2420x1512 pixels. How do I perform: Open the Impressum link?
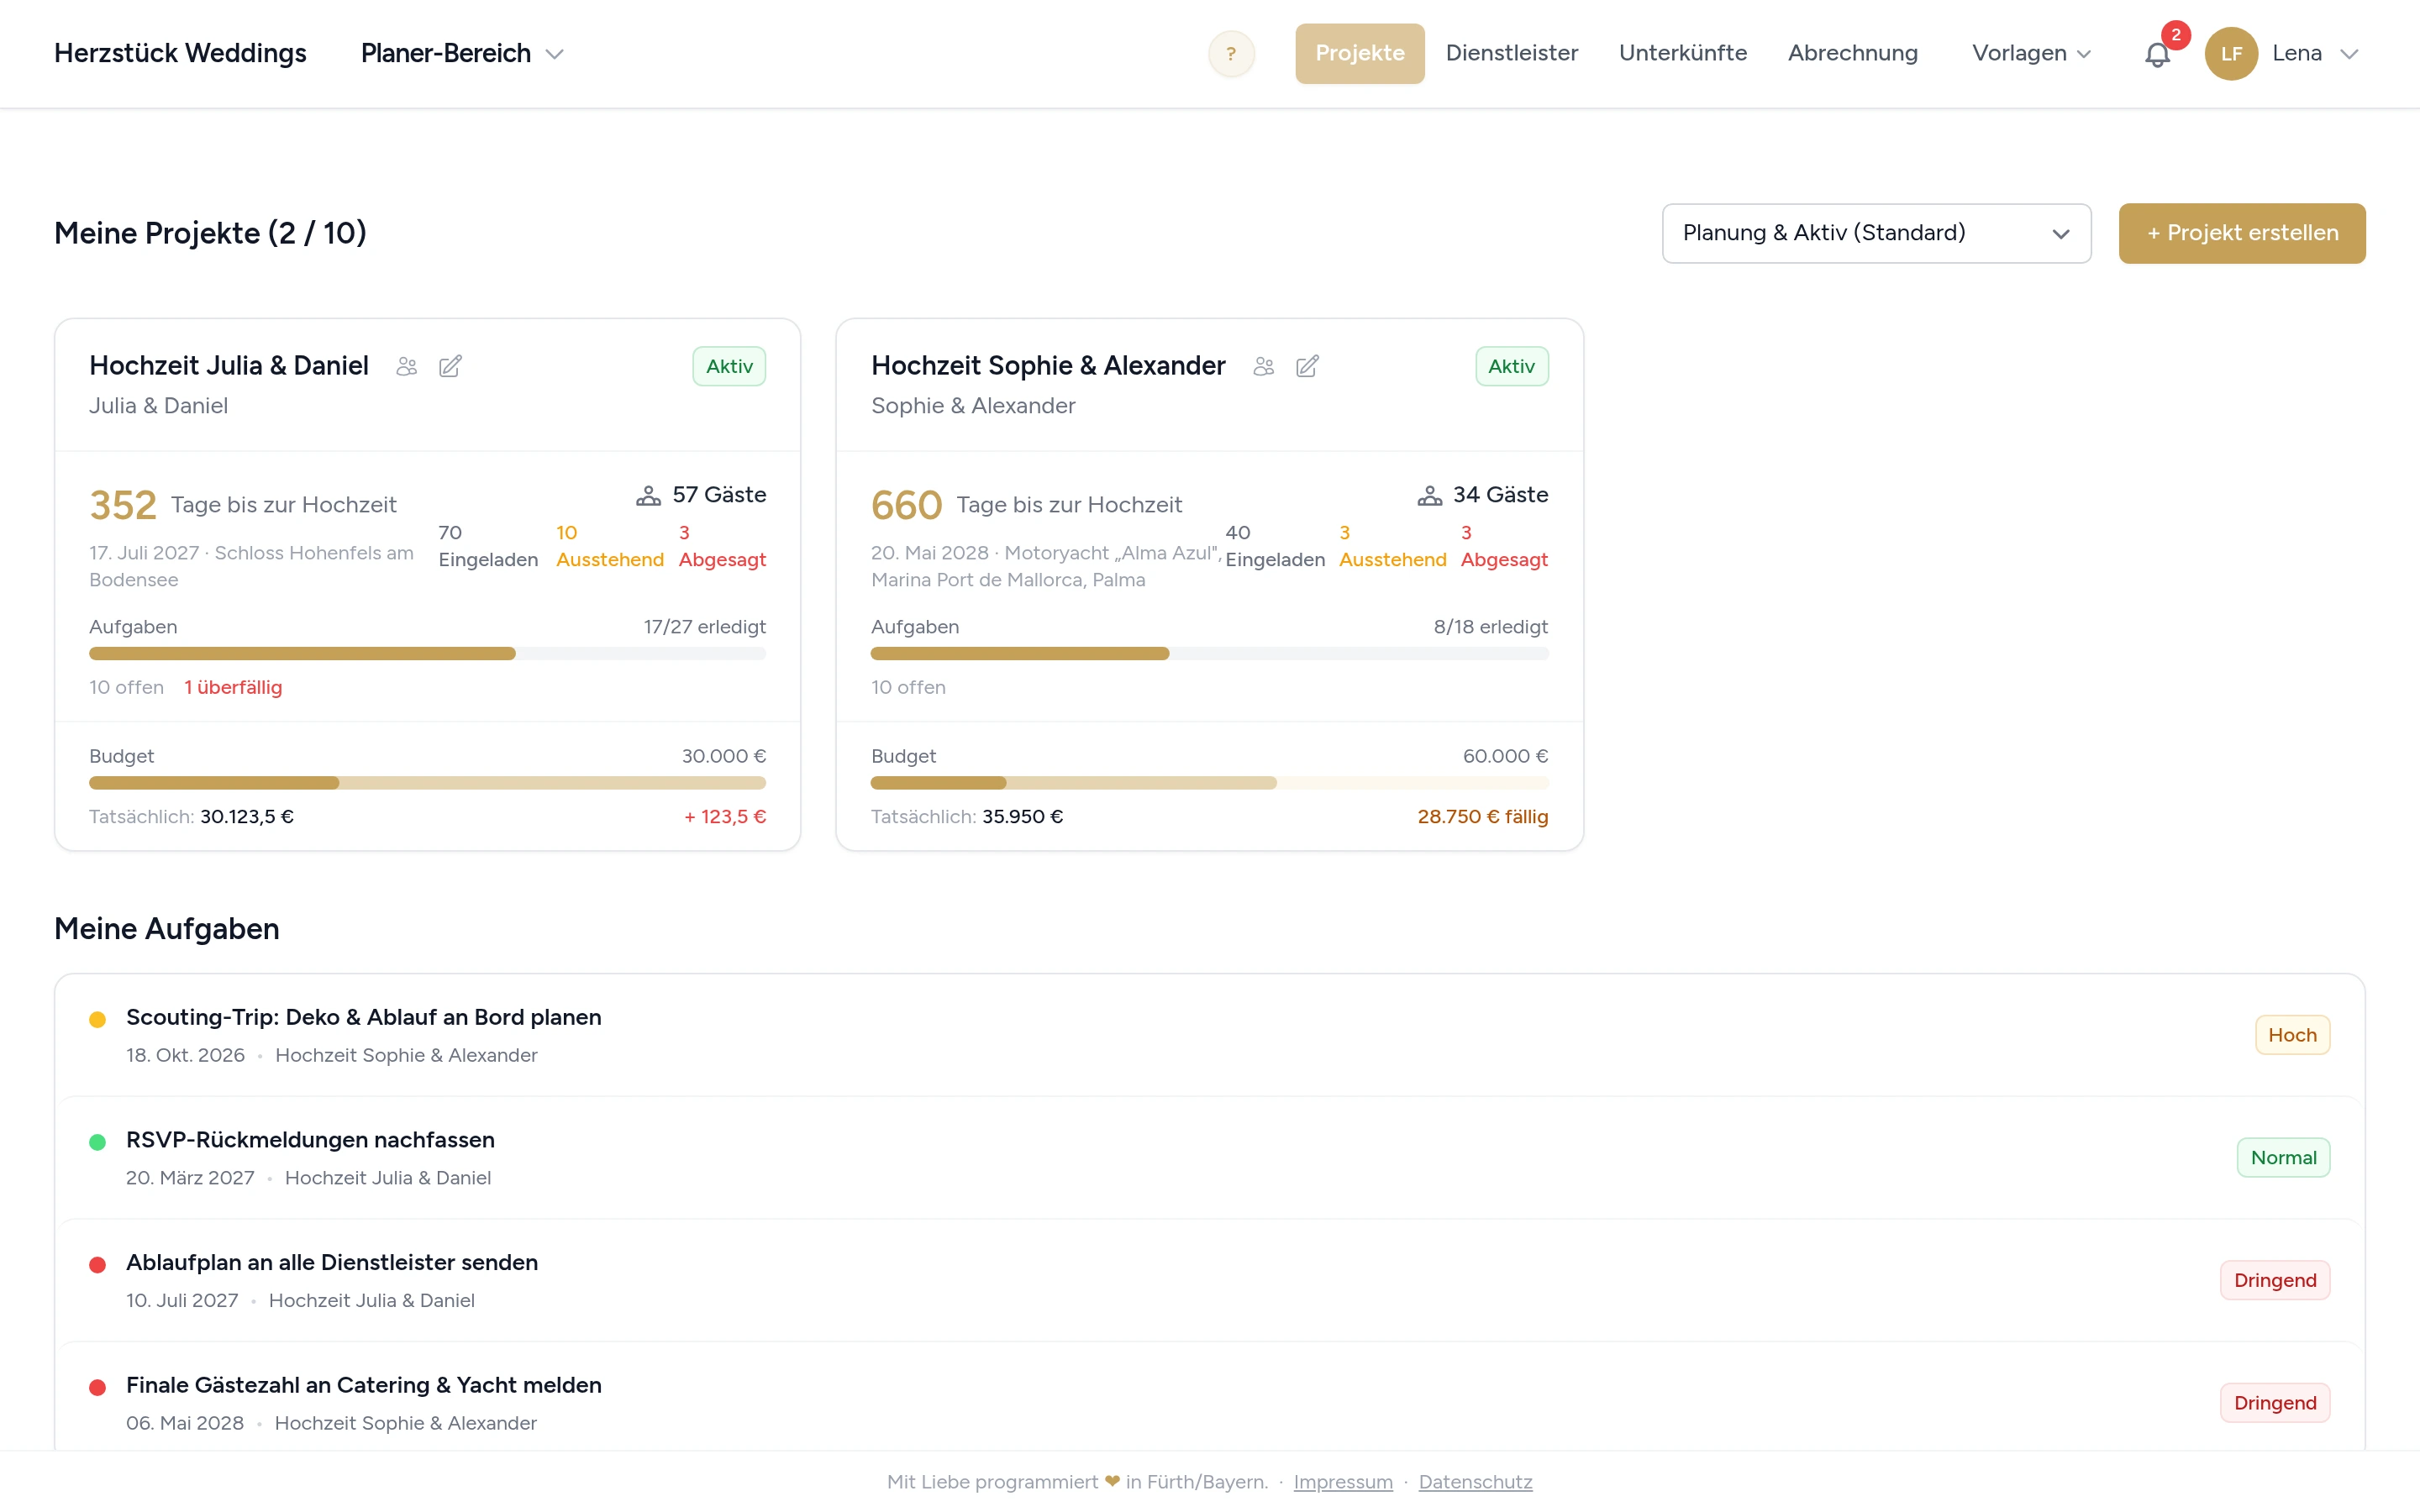point(1342,1481)
